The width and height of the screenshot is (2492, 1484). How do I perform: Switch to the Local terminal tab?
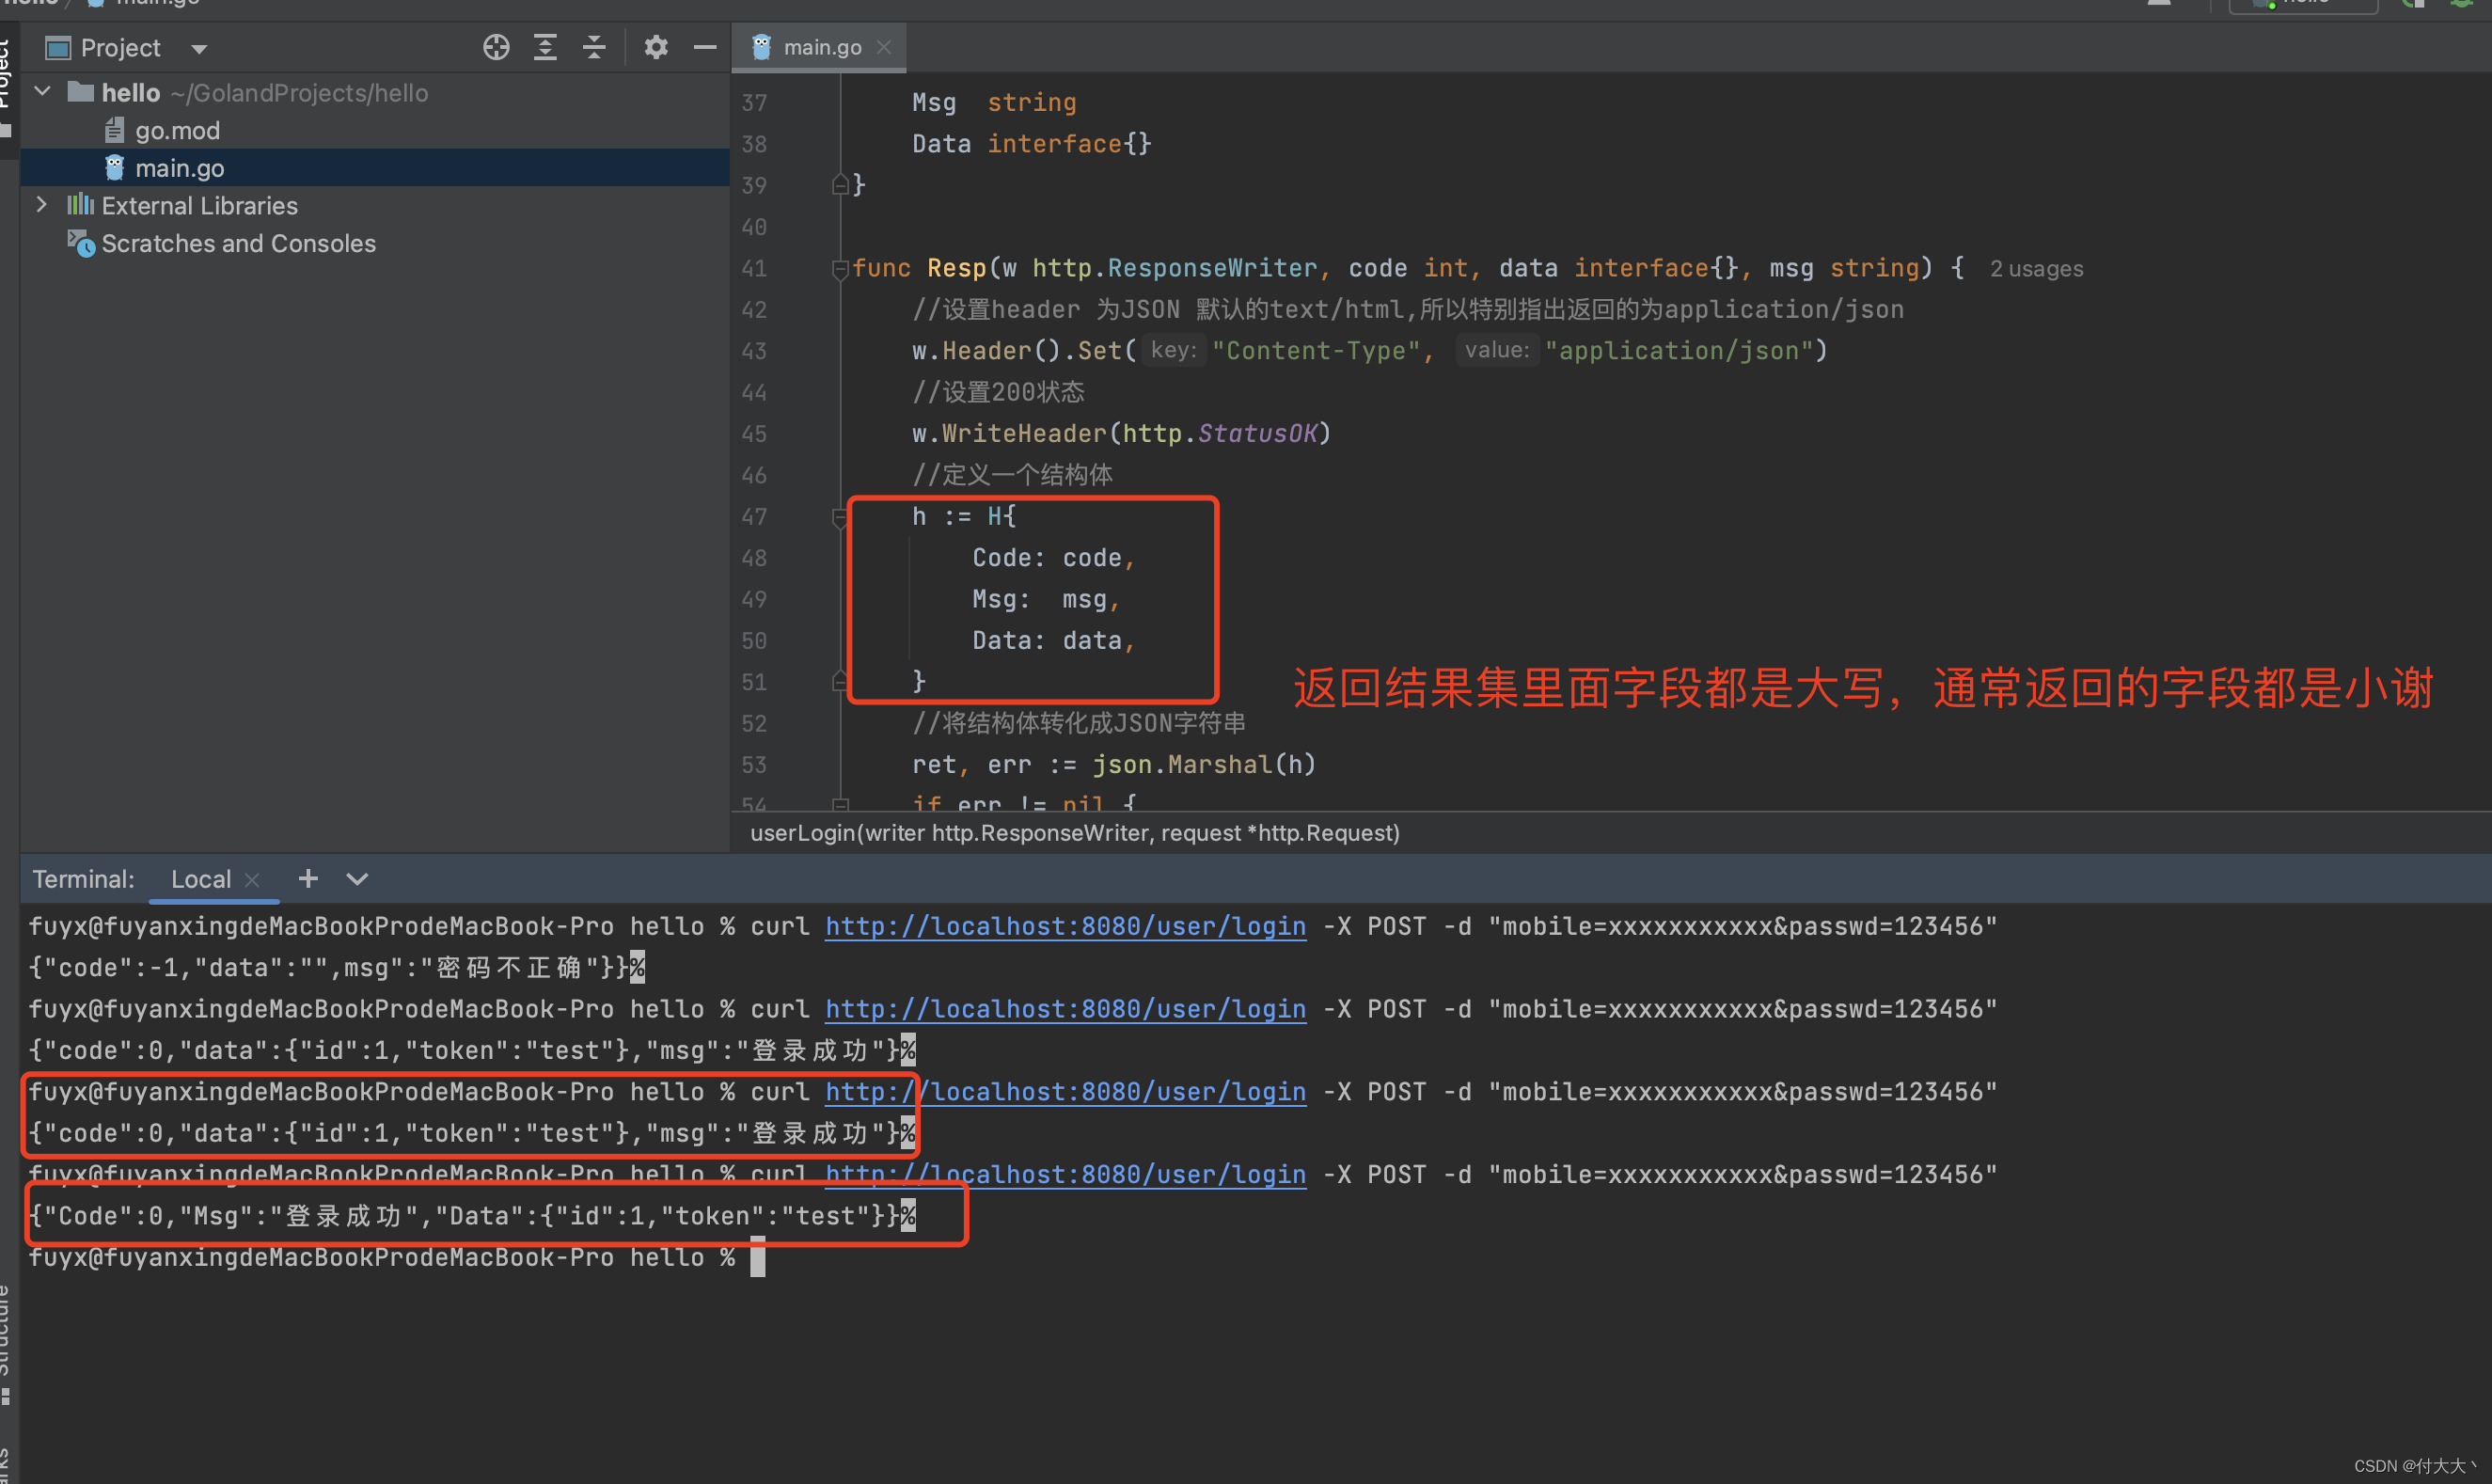point(200,879)
